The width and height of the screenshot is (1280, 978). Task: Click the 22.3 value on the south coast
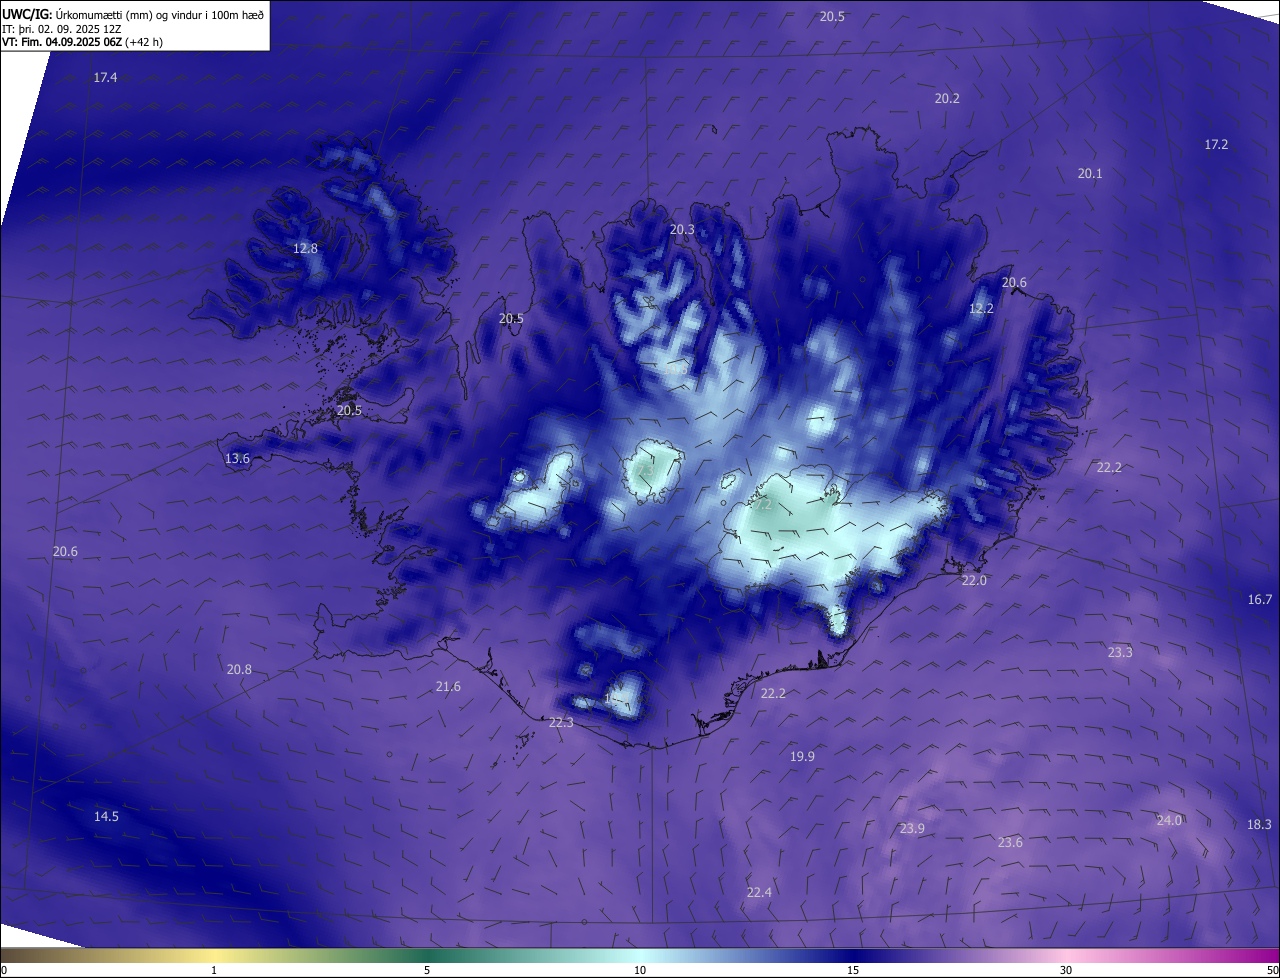coord(561,722)
